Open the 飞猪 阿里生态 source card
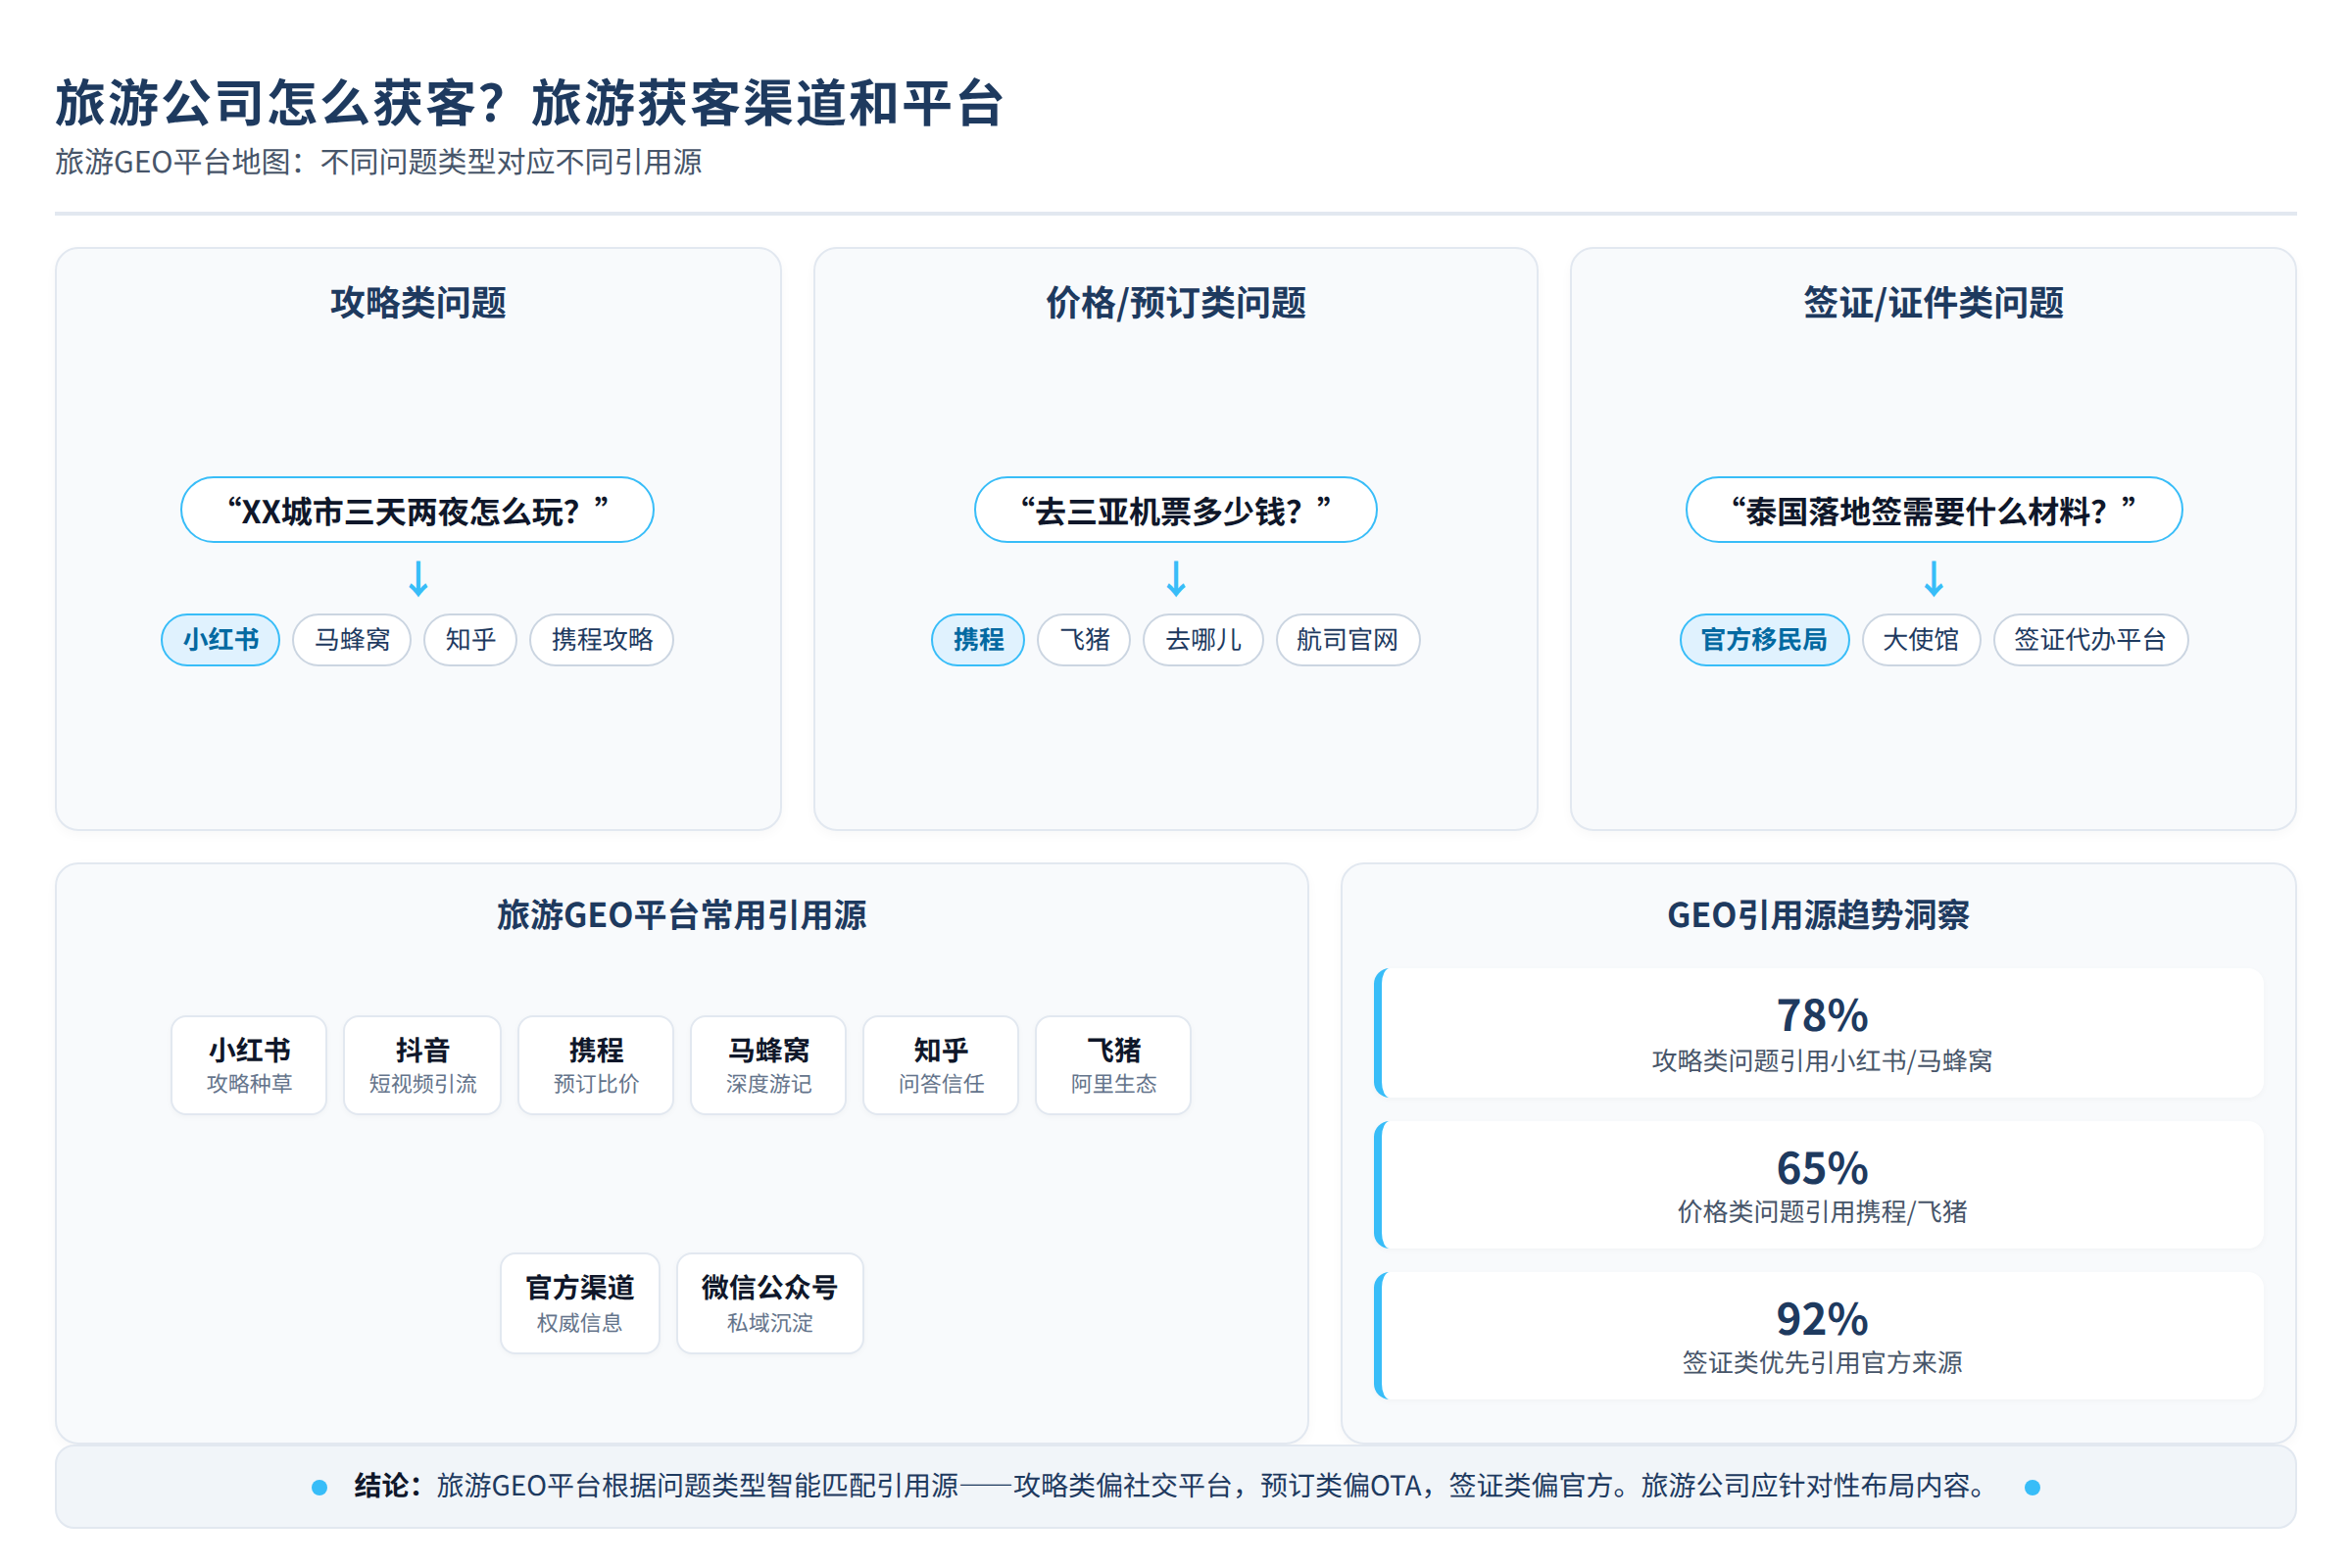2352x1568 pixels. tap(1113, 1065)
